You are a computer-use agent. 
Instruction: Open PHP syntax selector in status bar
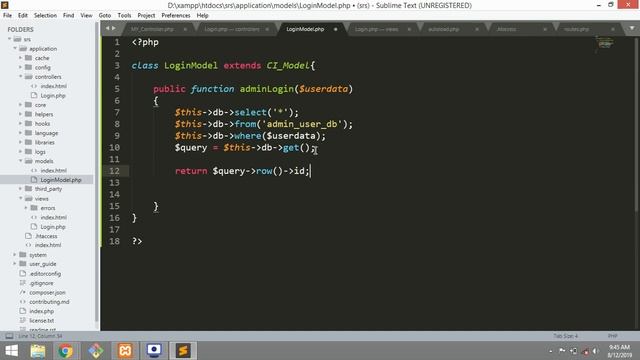[612, 336]
